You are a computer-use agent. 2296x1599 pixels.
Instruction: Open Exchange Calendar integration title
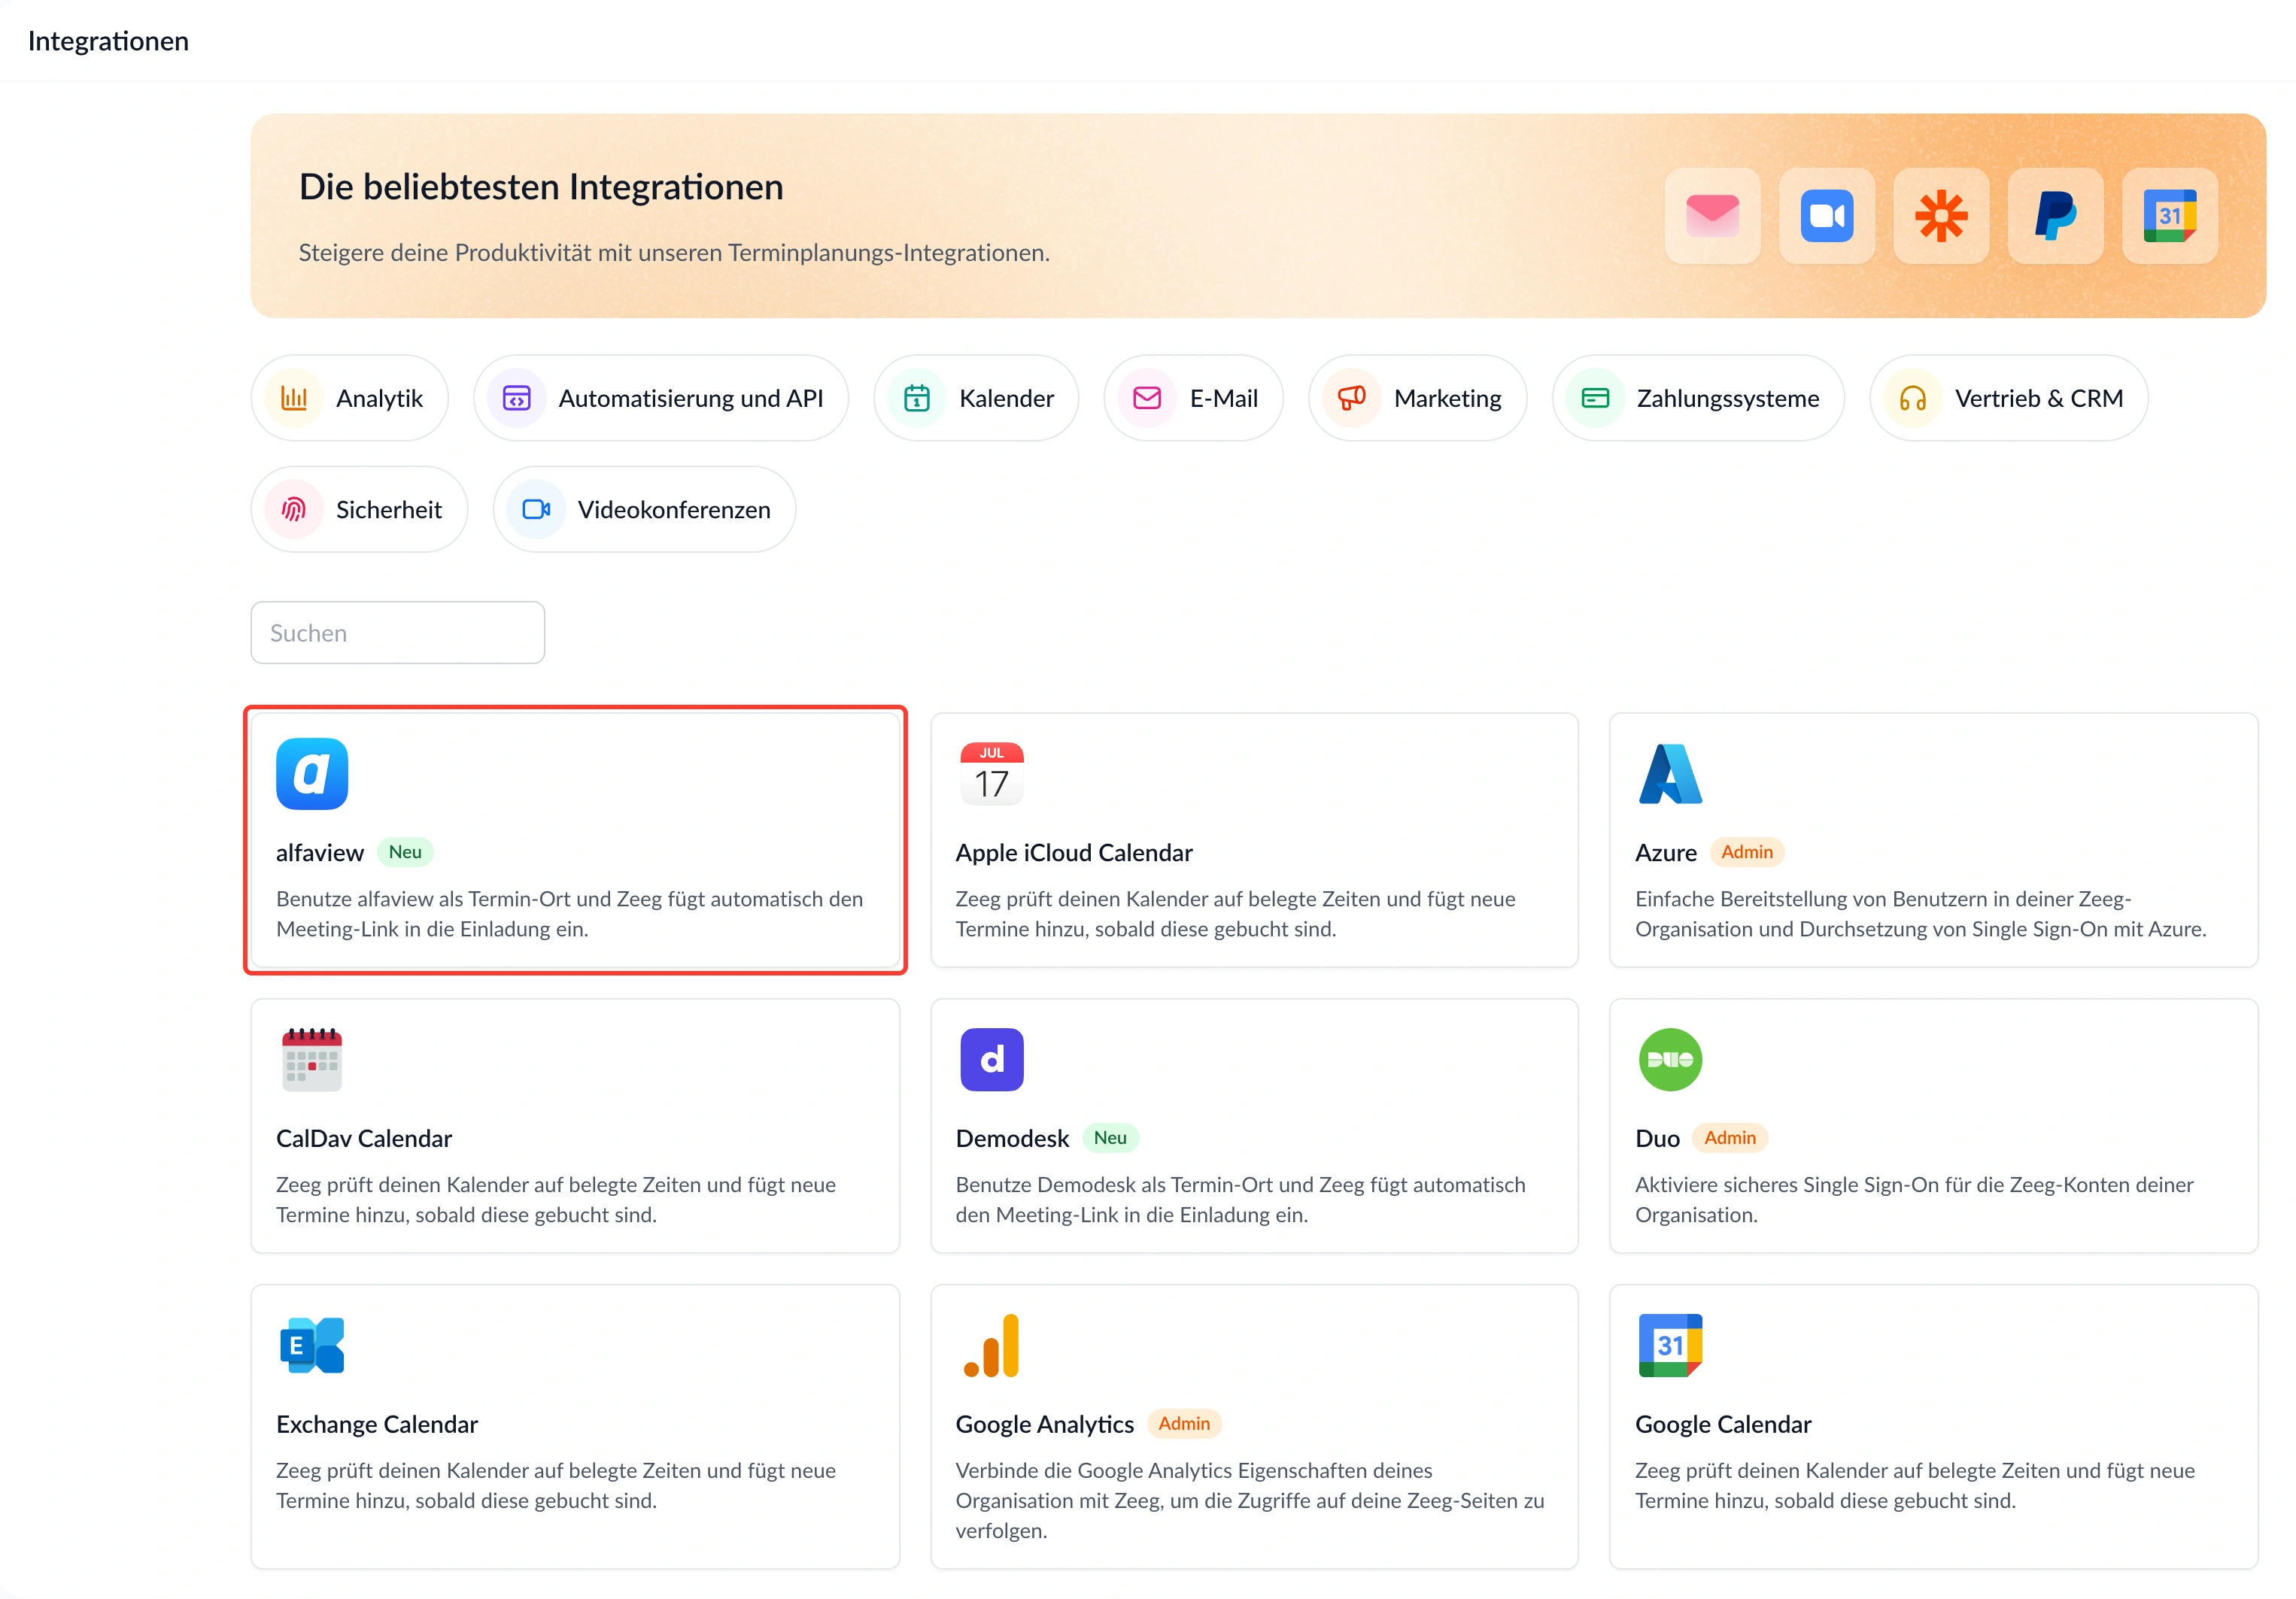tap(377, 1424)
